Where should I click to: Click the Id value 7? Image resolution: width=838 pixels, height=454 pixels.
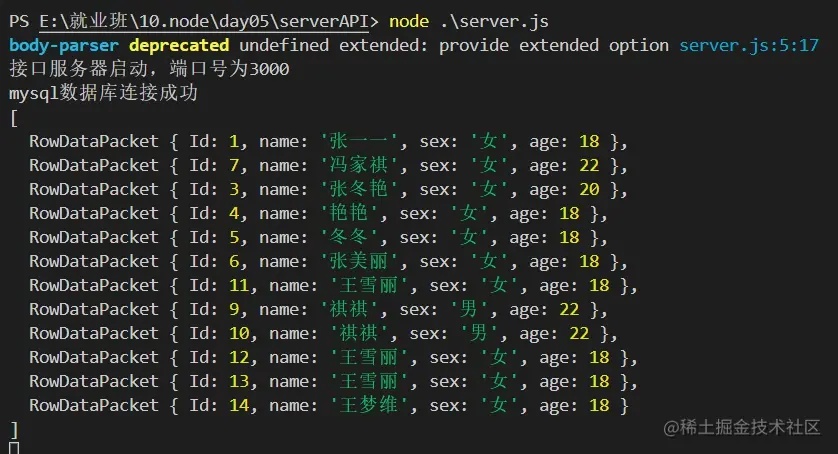coord(234,165)
